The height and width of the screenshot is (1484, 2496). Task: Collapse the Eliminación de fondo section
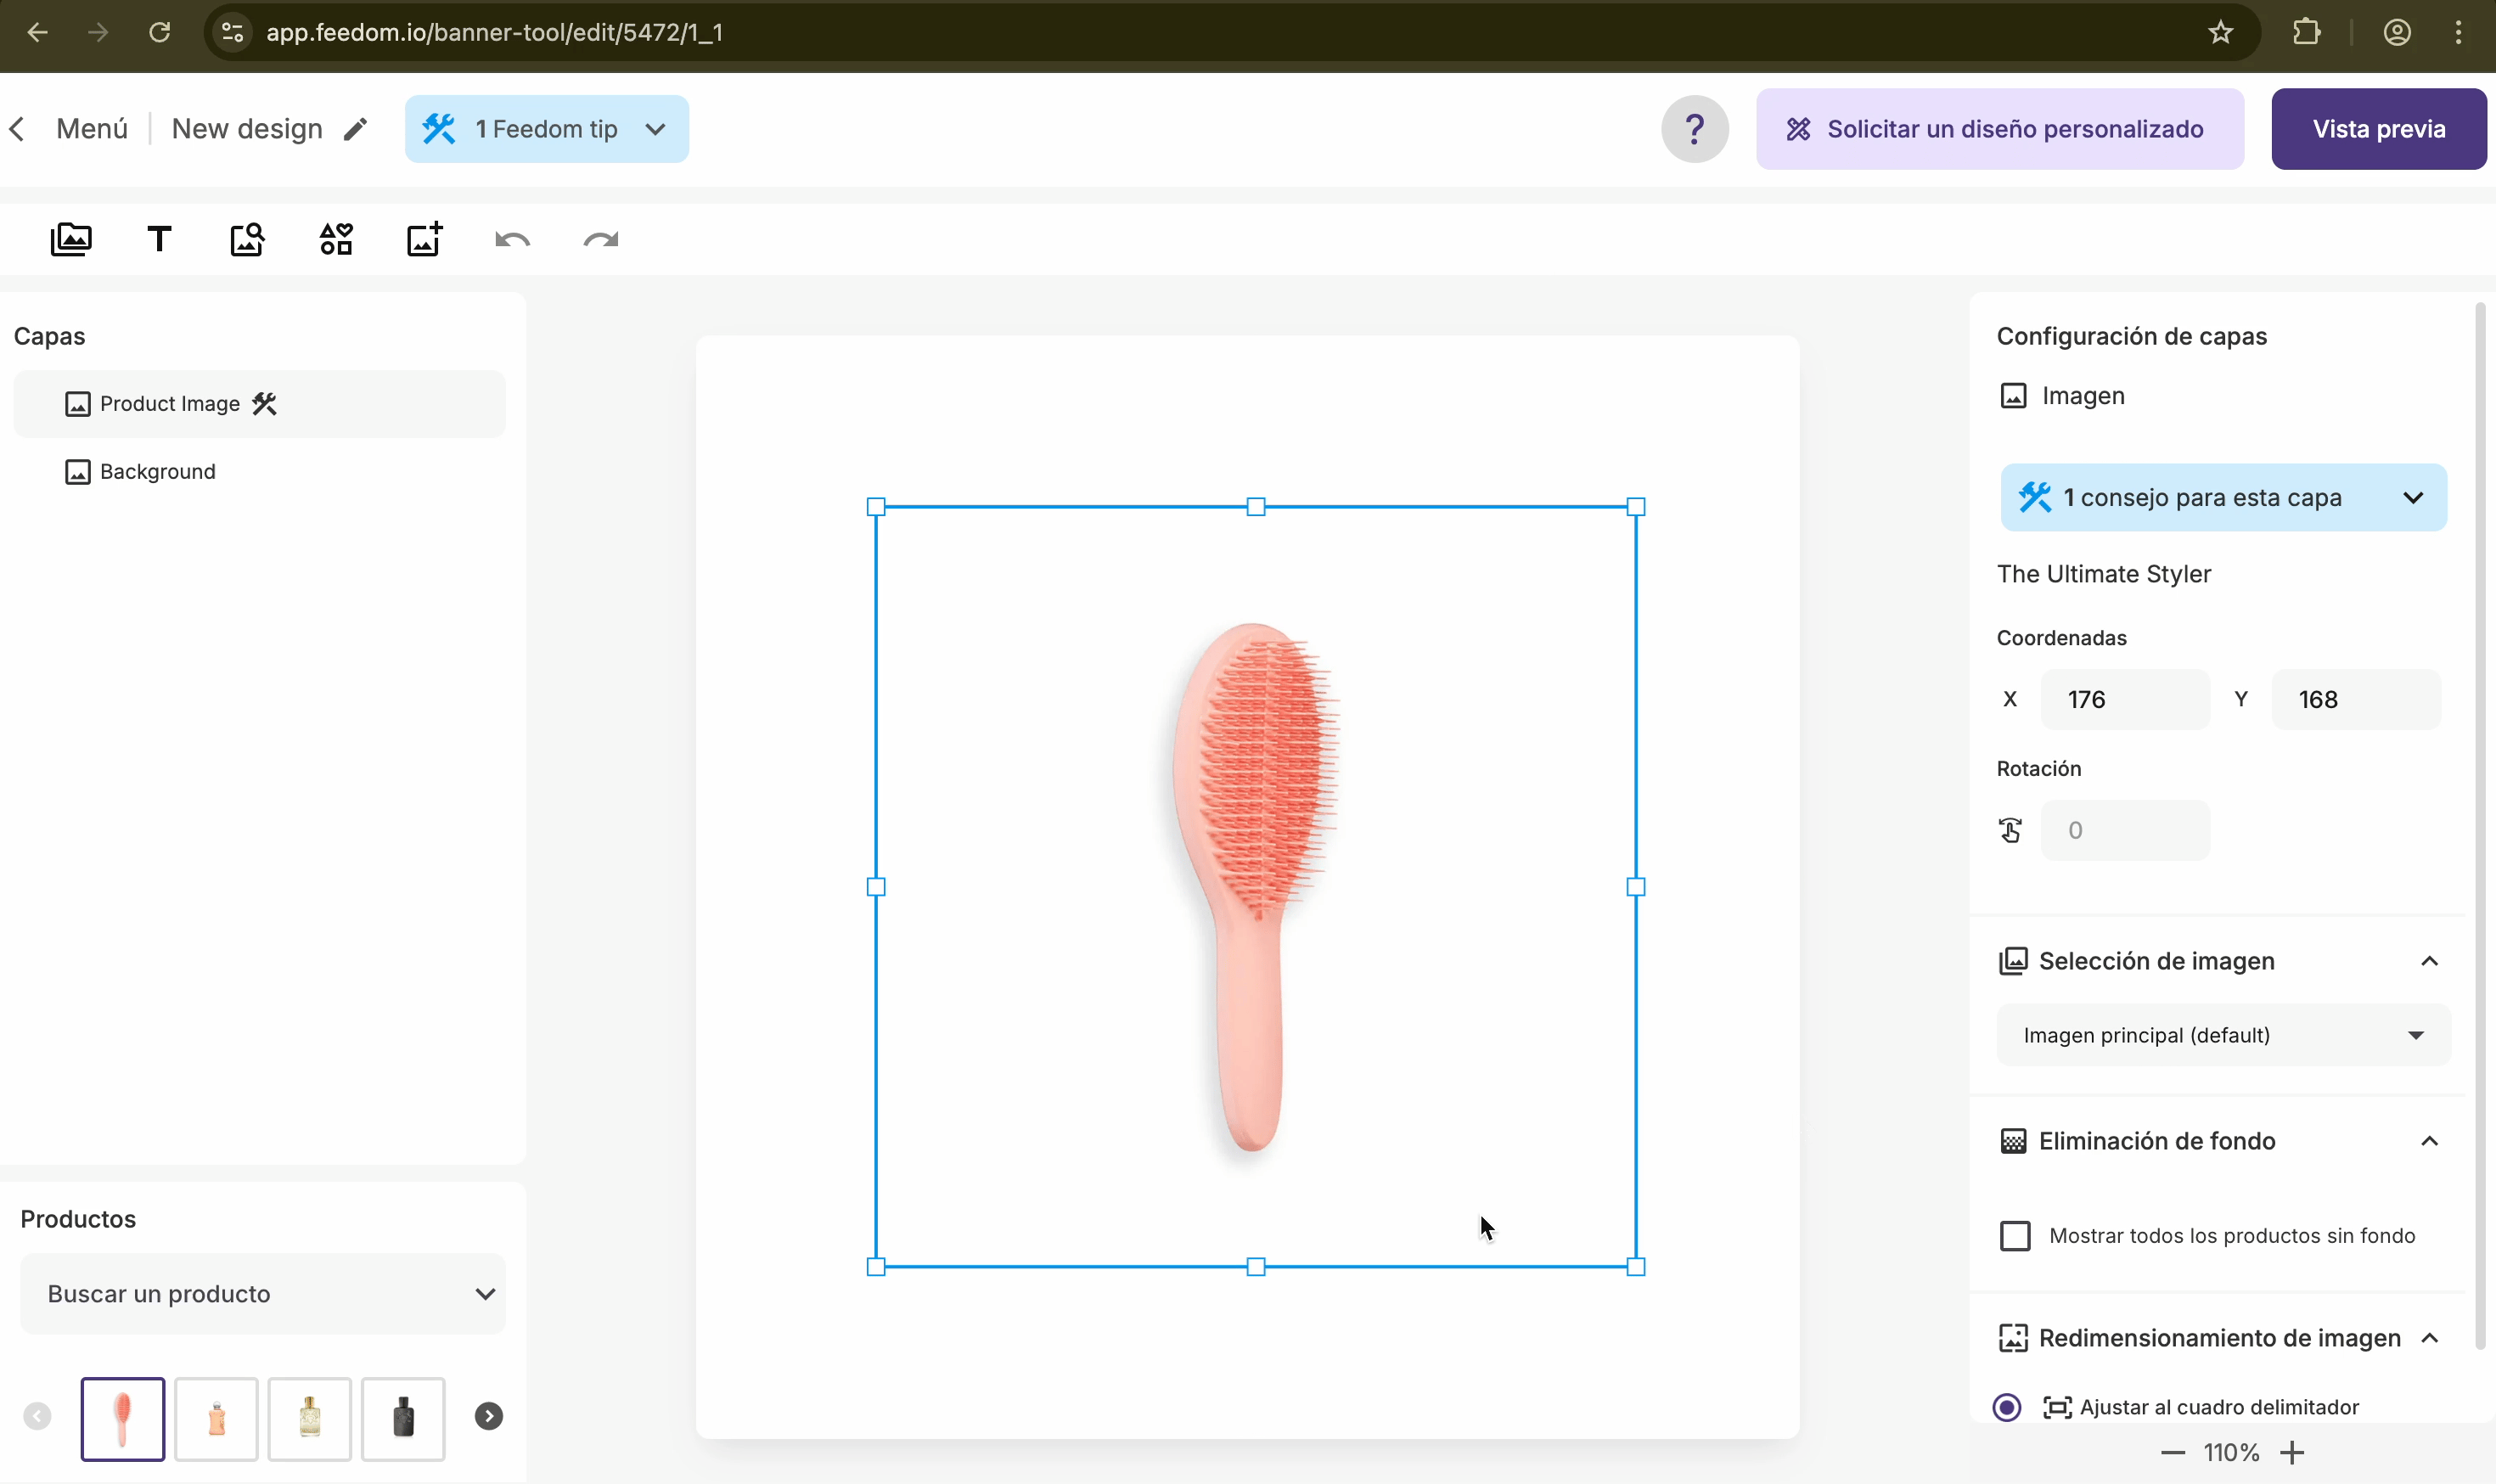[2429, 1141]
